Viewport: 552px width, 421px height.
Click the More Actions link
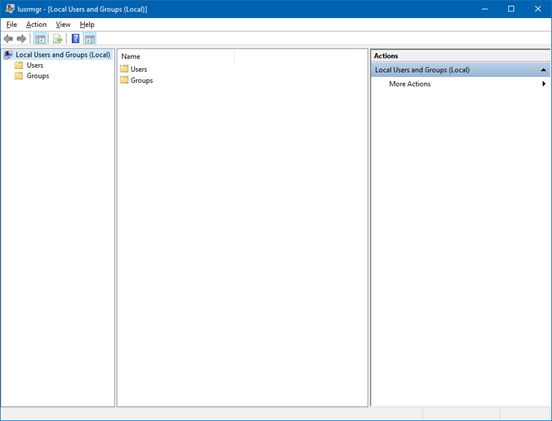click(x=409, y=84)
